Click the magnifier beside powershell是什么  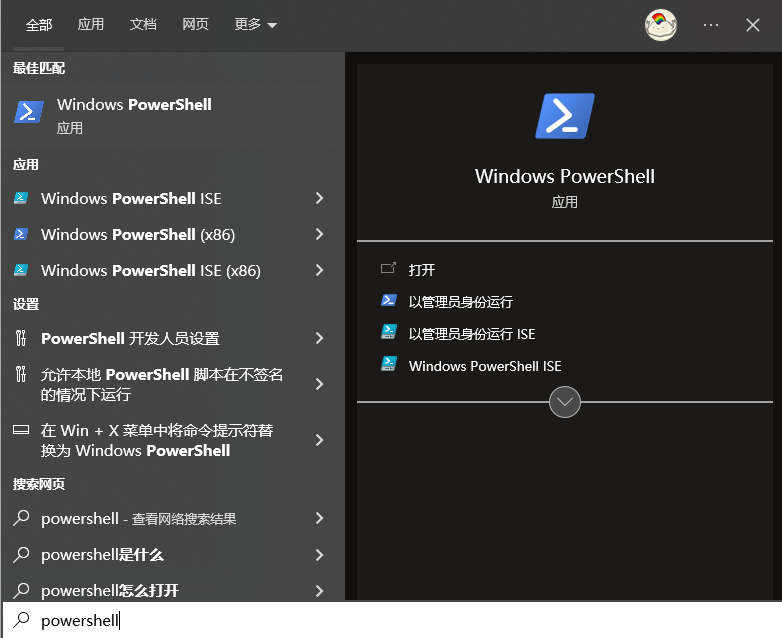tap(21, 554)
